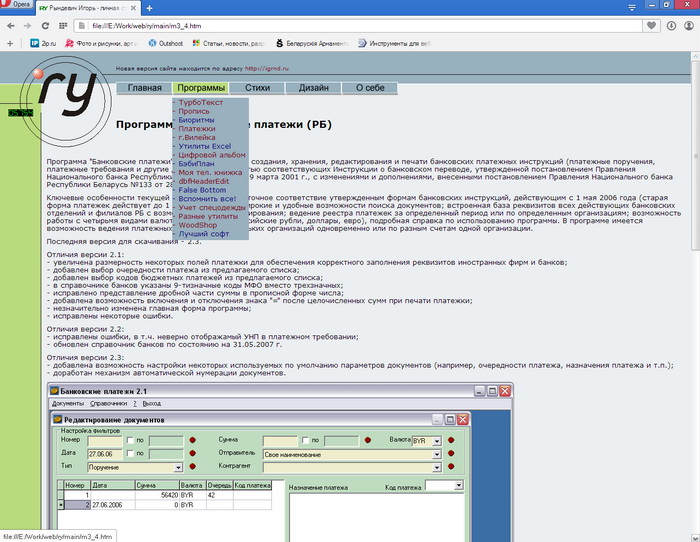The image size is (700, 542).
Task: Click the ry site logo
Action: tap(66, 100)
